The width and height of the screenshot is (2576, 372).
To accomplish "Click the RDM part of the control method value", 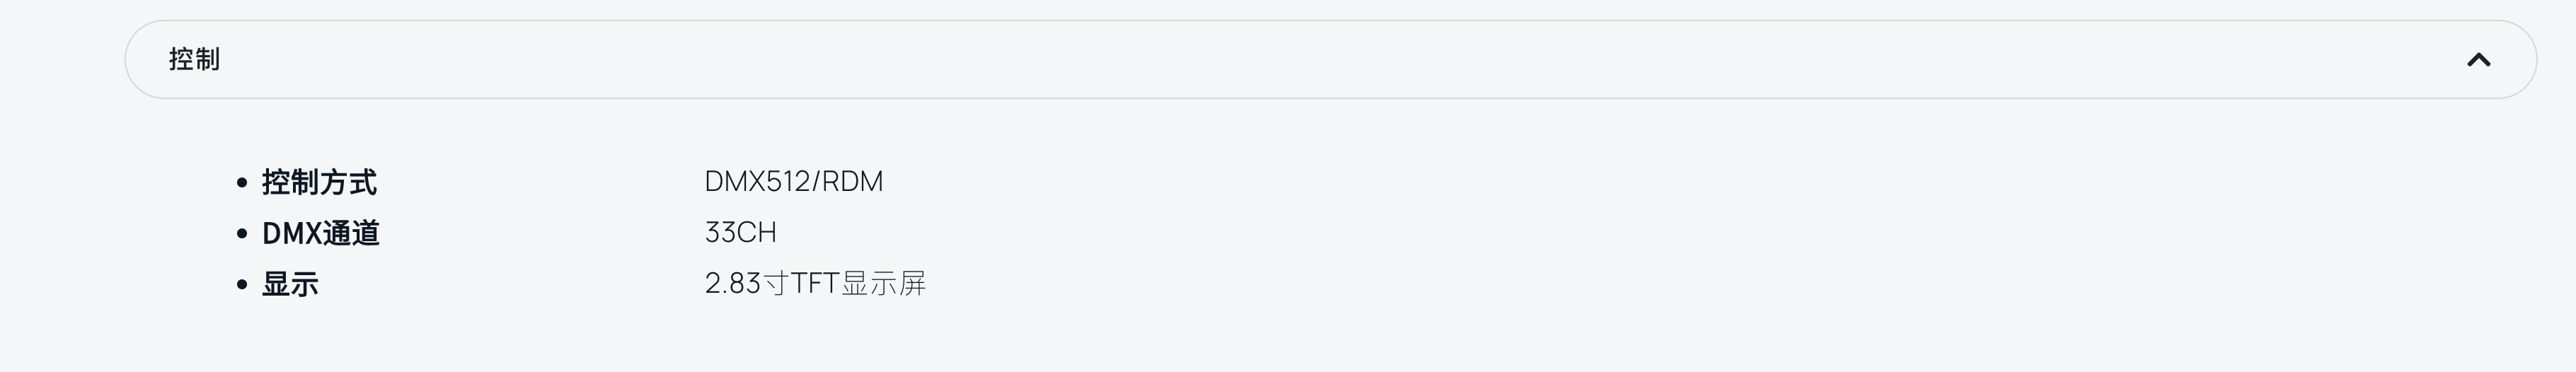I will [853, 182].
